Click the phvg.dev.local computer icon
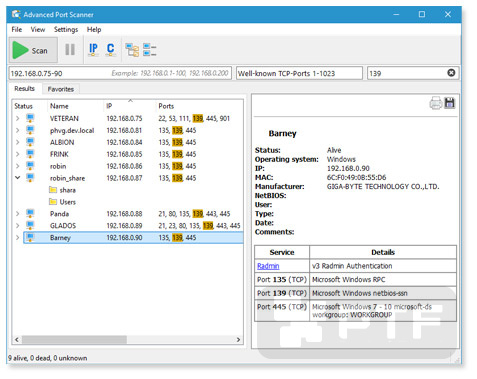This screenshot has width=477, height=379. pyautogui.click(x=30, y=130)
